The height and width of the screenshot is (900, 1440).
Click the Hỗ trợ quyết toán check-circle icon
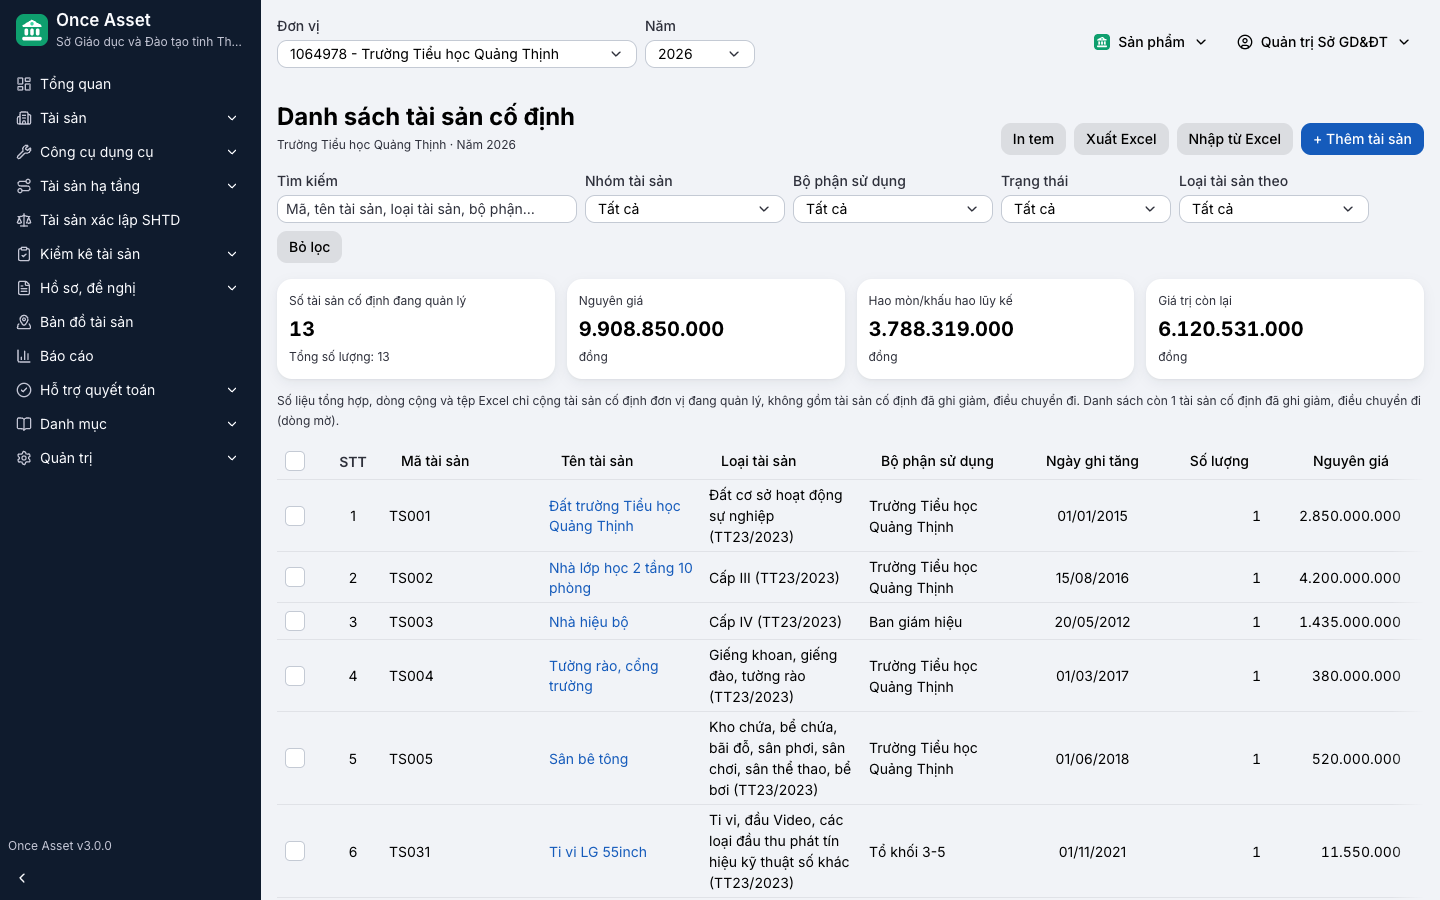click(24, 390)
